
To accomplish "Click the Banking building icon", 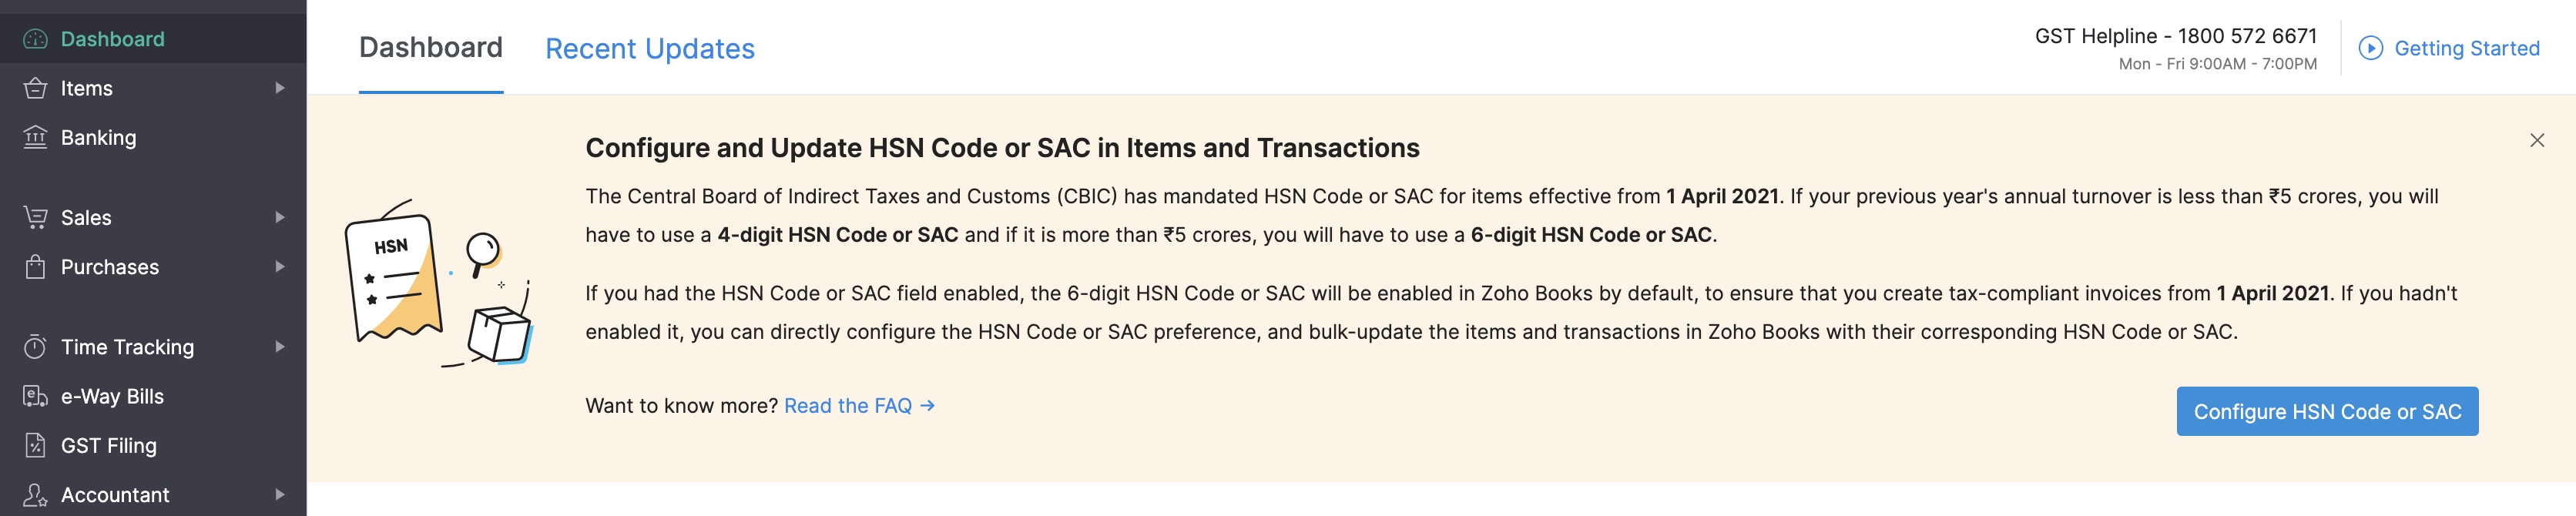I will tap(35, 137).
